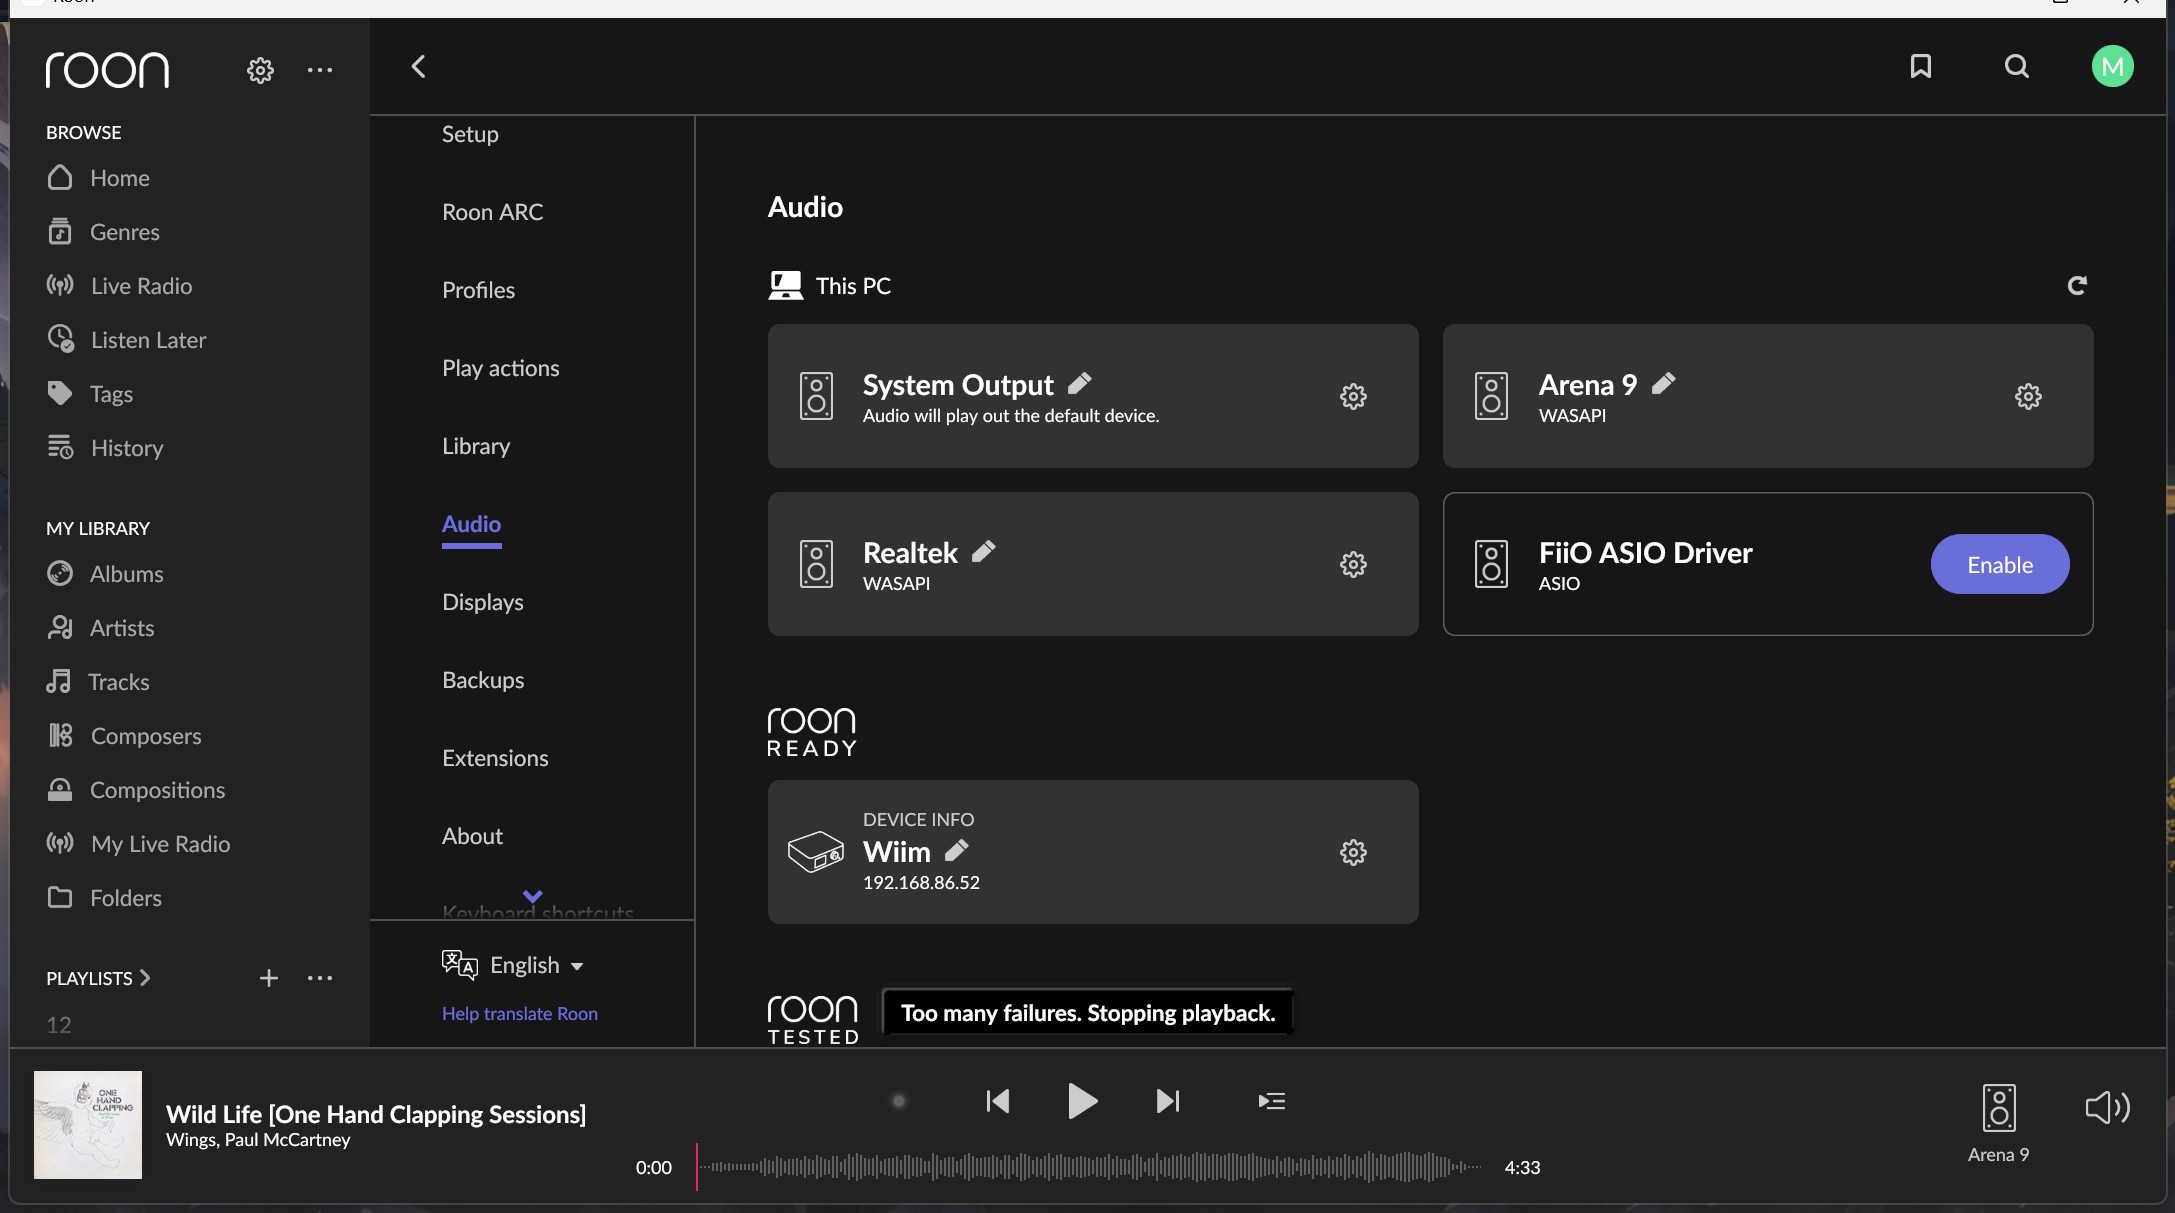2175x1213 pixels.
Task: Open Arena 9 device settings gear
Action: pos(2028,396)
